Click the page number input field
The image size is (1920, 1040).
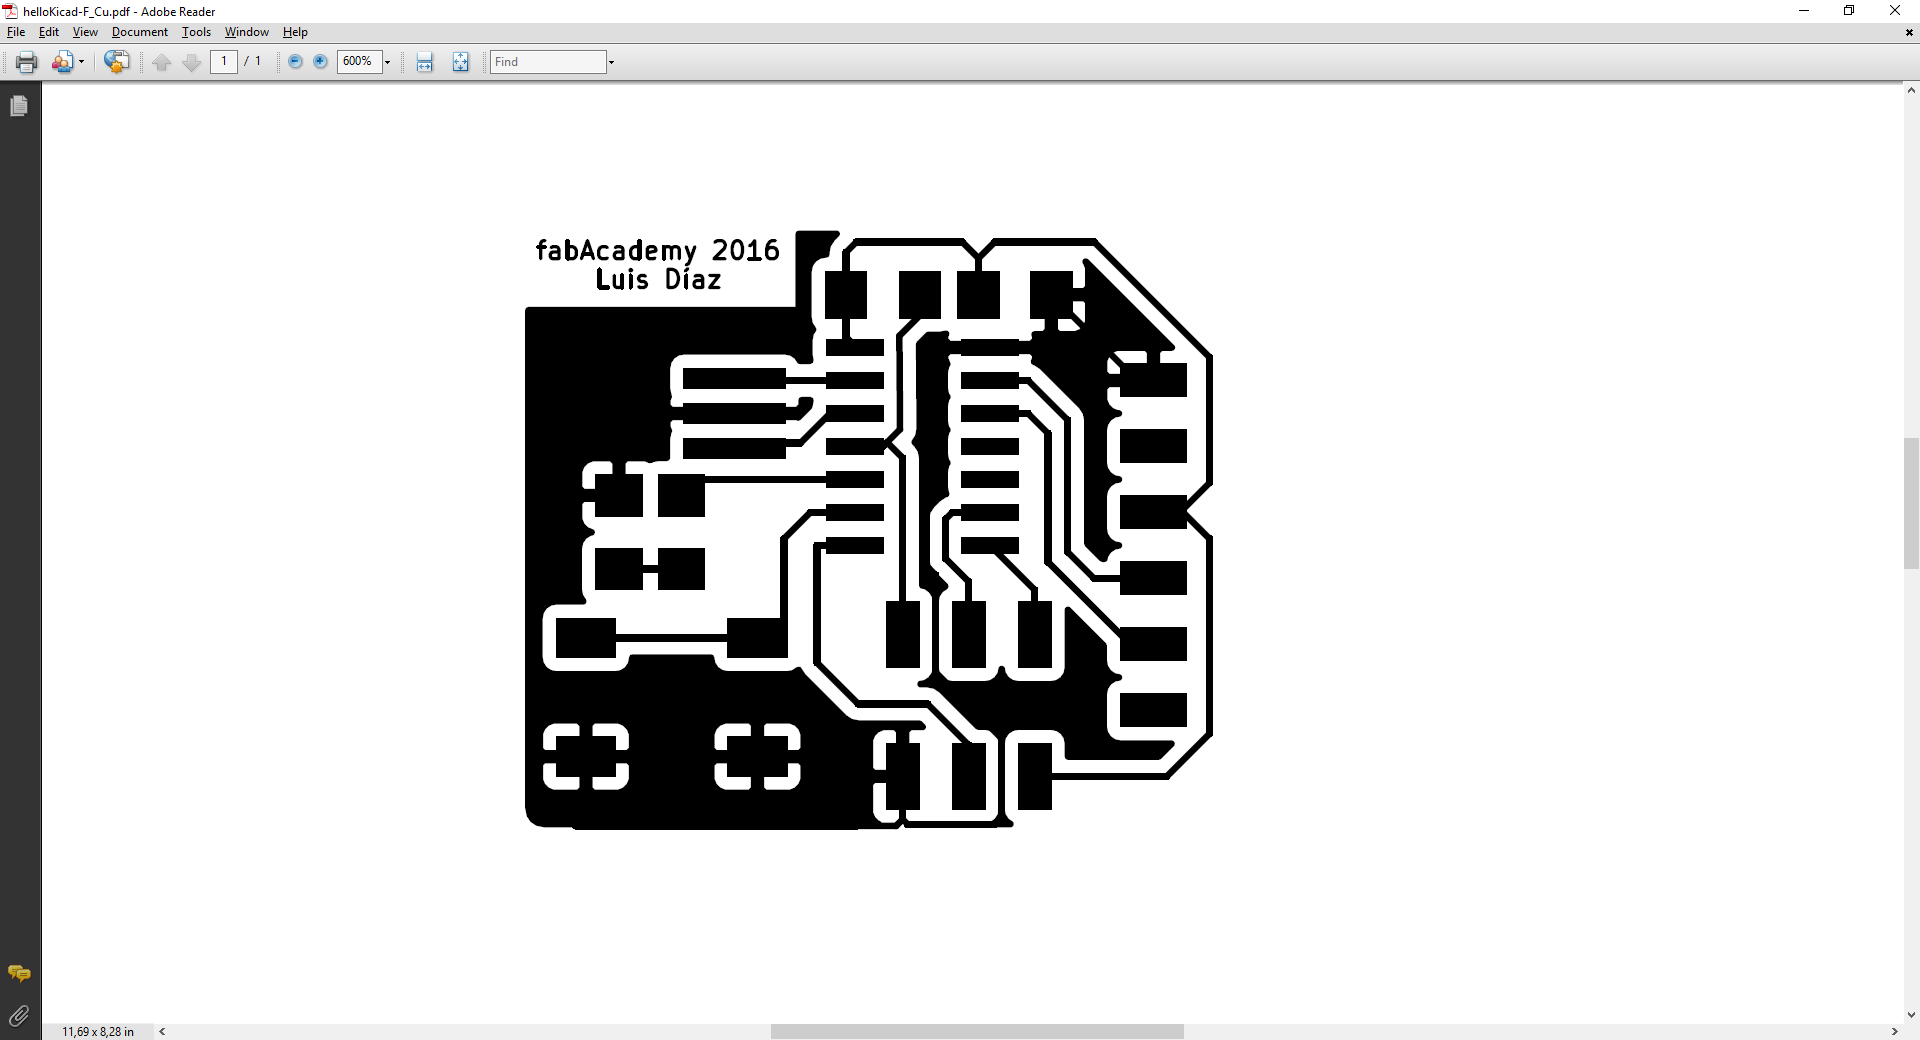(224, 62)
